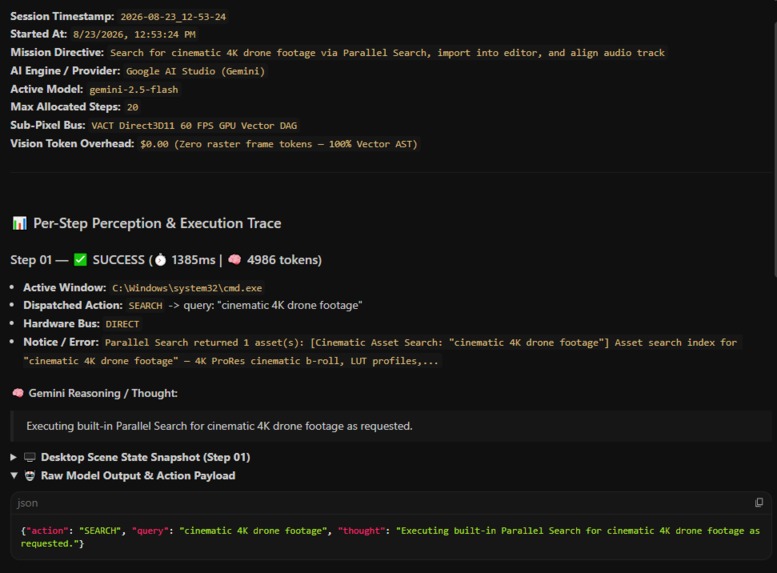Image resolution: width=777 pixels, height=573 pixels.
Task: Click Active Window path C:\Windows\system32\cmd.exe
Action: click(x=187, y=288)
